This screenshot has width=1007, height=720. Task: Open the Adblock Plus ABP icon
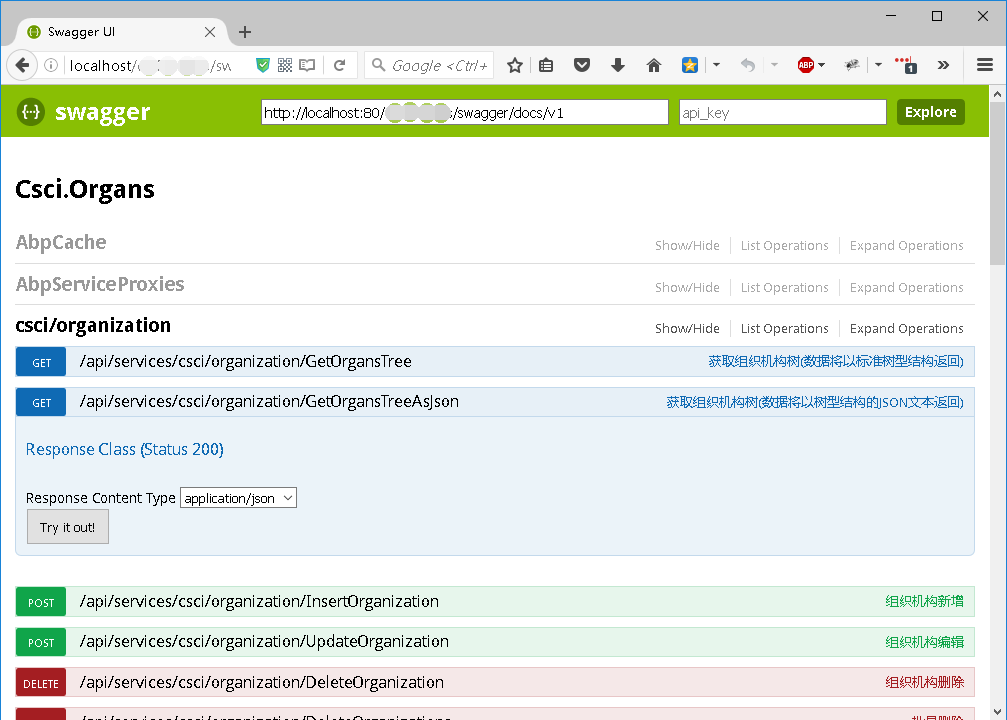805,65
